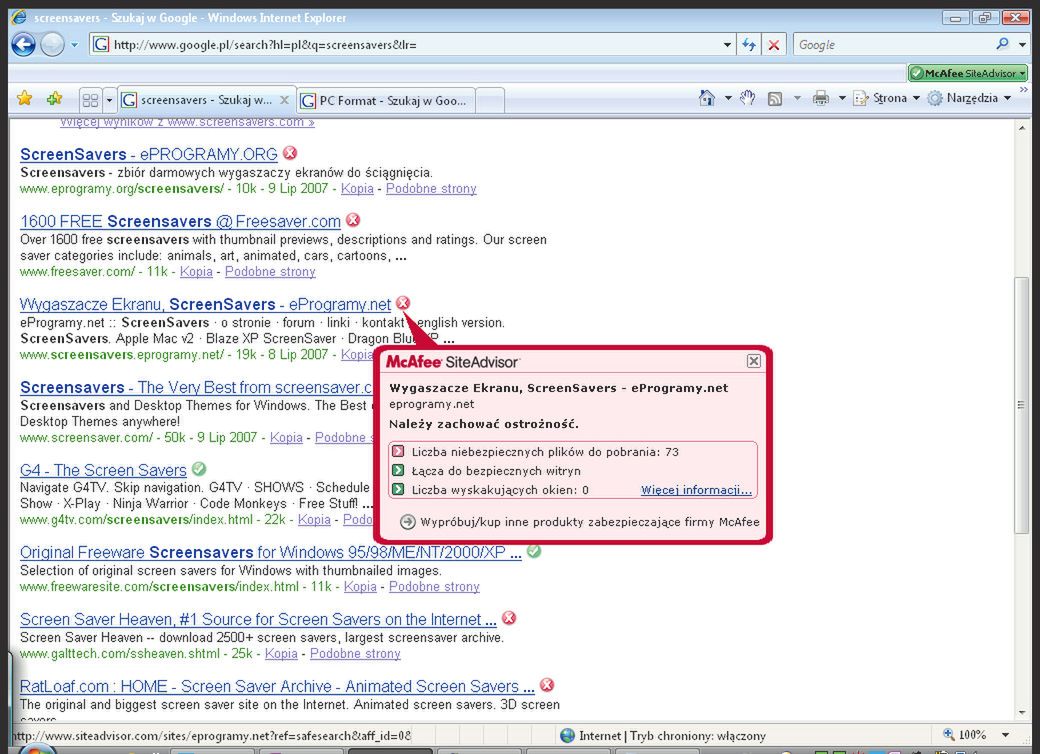
Task: Click the RSS feeds icon
Action: 775,99
